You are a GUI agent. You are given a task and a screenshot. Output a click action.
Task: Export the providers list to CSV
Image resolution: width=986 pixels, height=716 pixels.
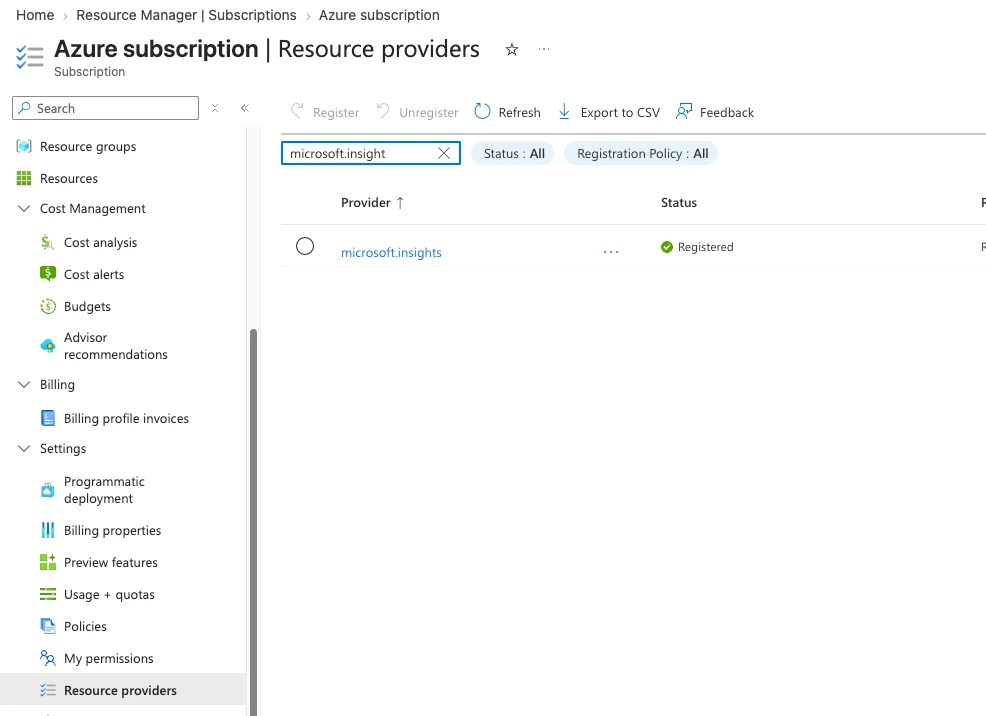[x=609, y=112]
